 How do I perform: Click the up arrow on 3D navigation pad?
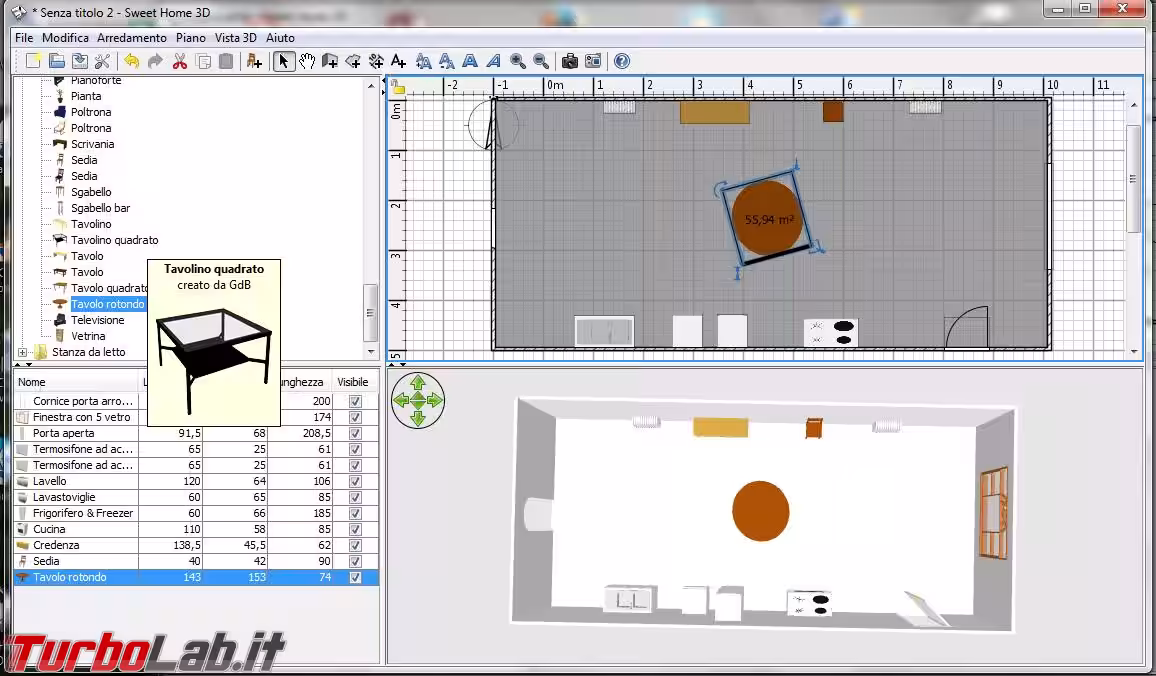pos(418,383)
